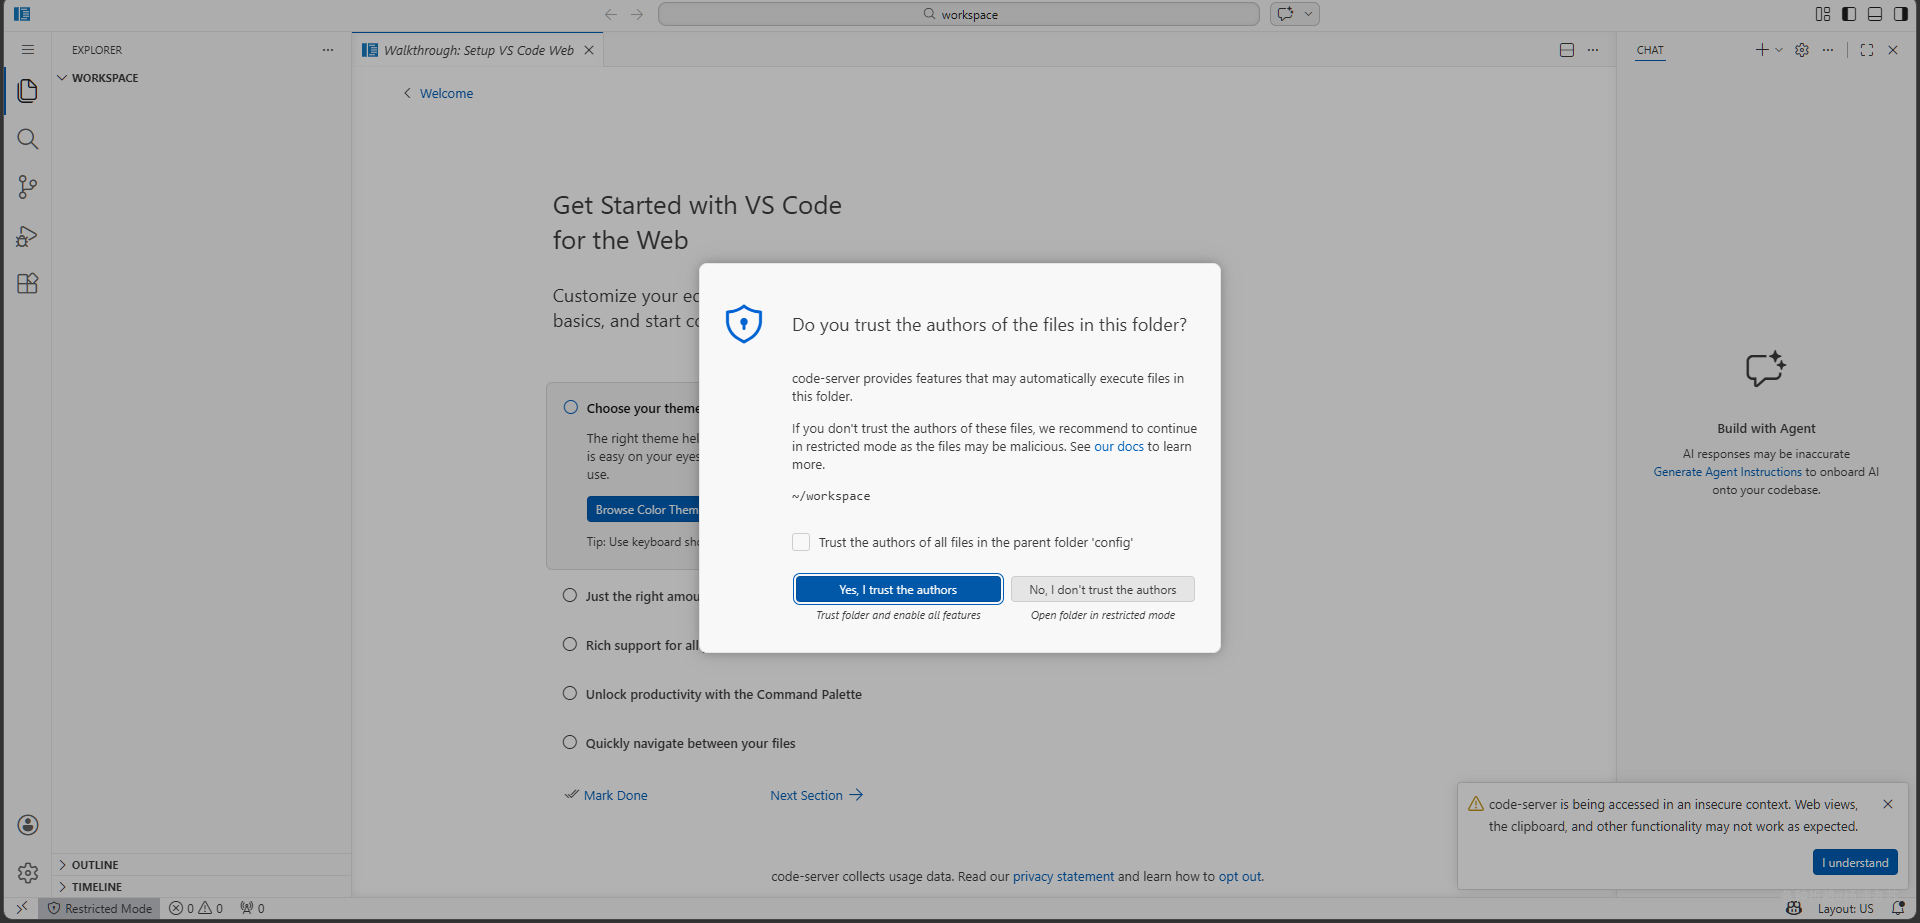Click the Mark Done link
1920x923 pixels.
[615, 795]
